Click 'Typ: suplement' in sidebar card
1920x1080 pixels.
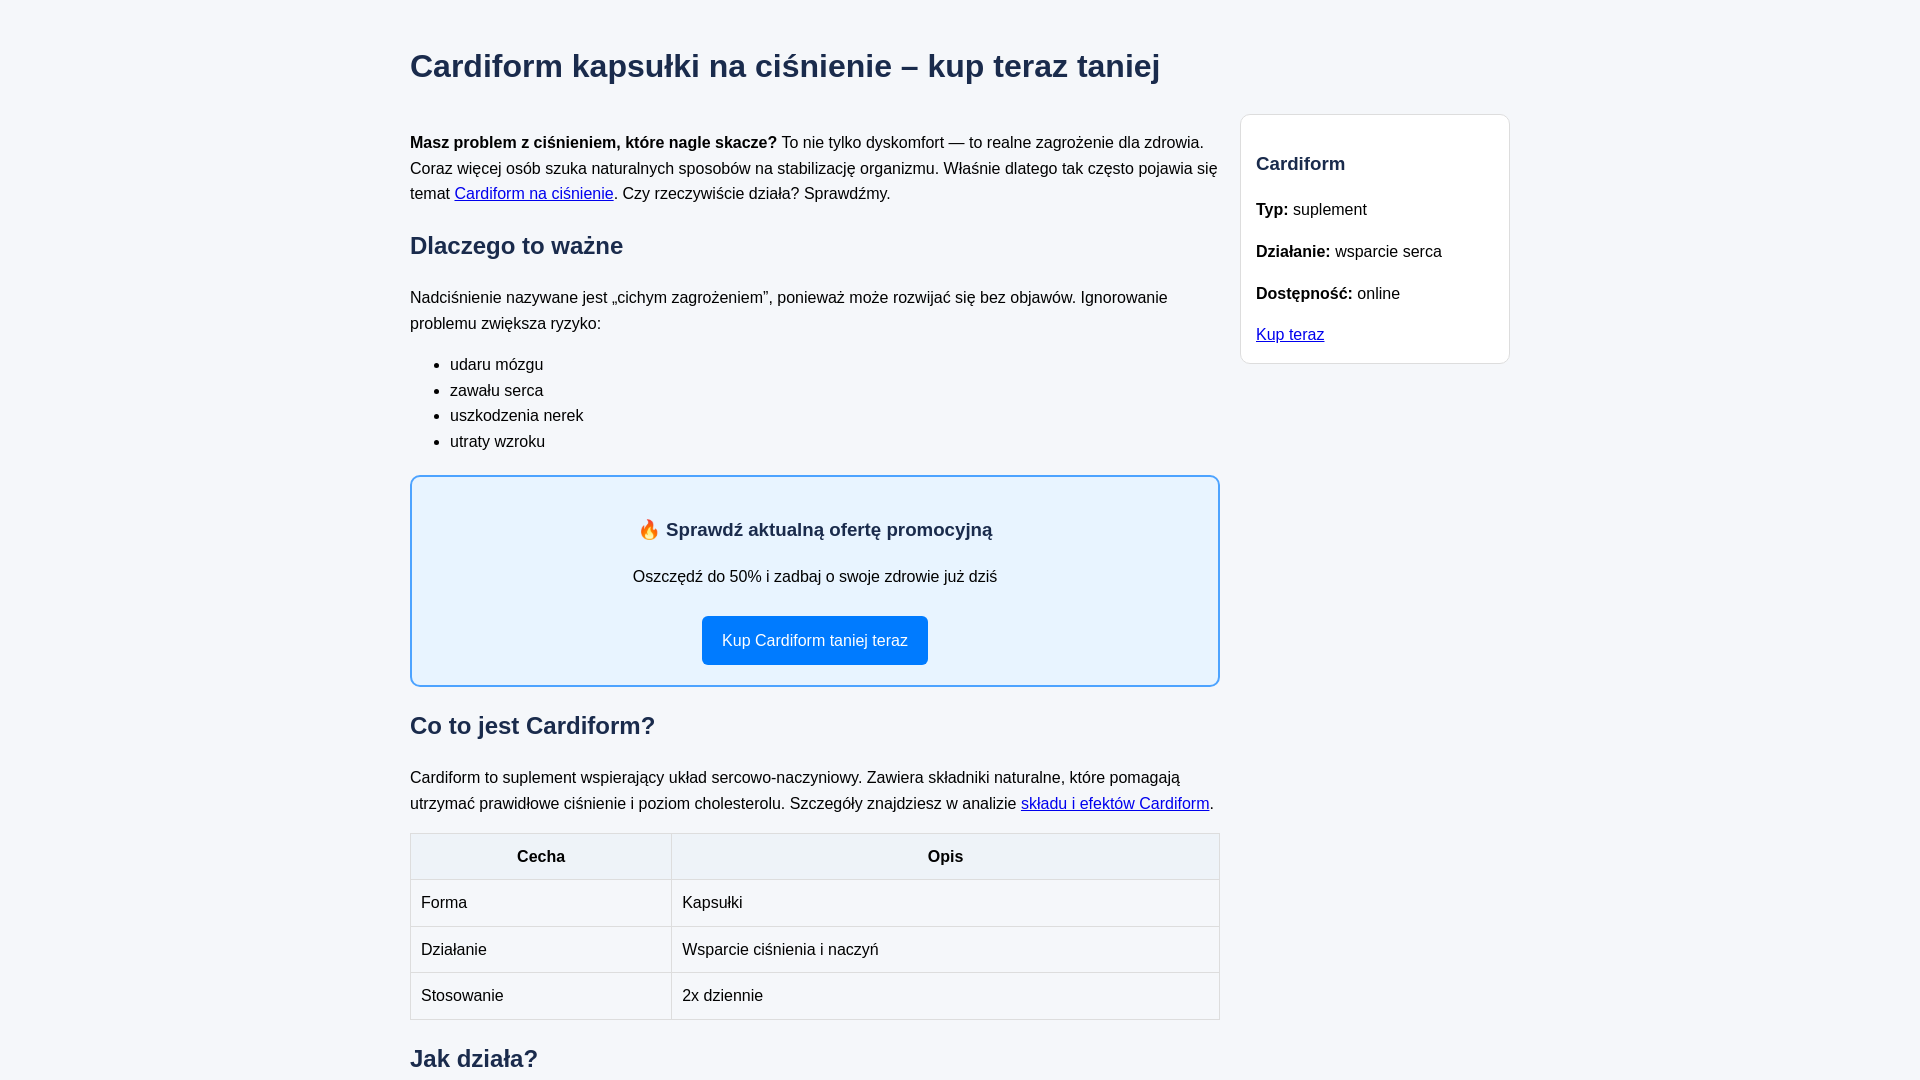(x=1311, y=210)
